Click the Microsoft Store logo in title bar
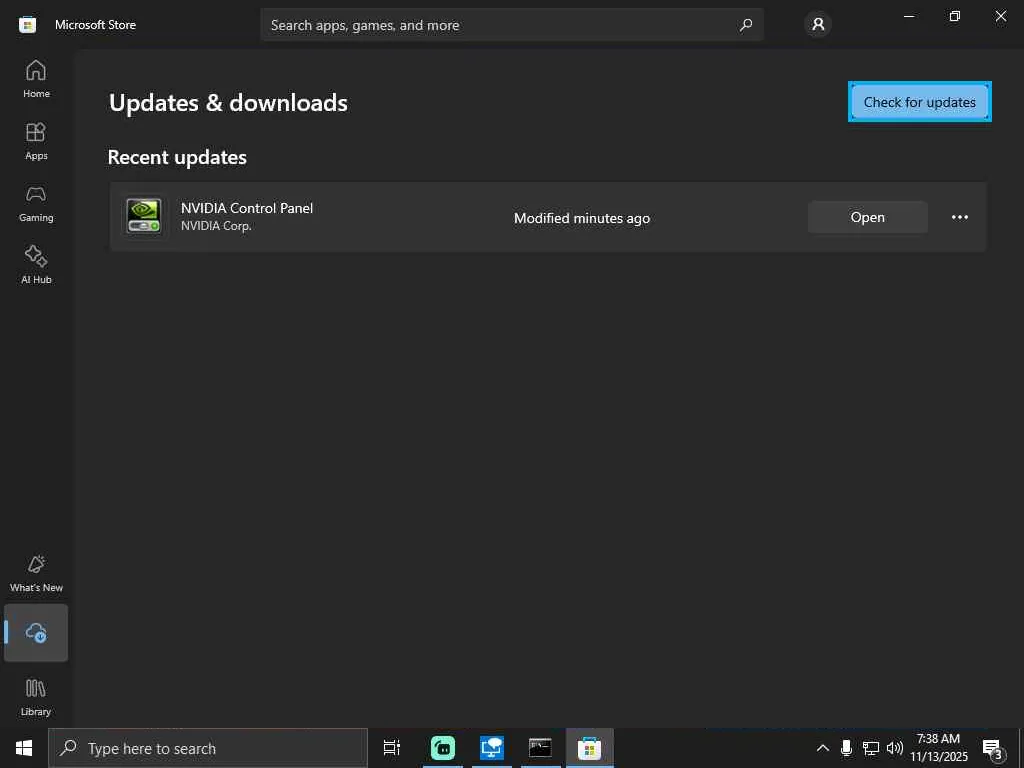Image resolution: width=1024 pixels, height=768 pixels. pyautogui.click(x=27, y=25)
